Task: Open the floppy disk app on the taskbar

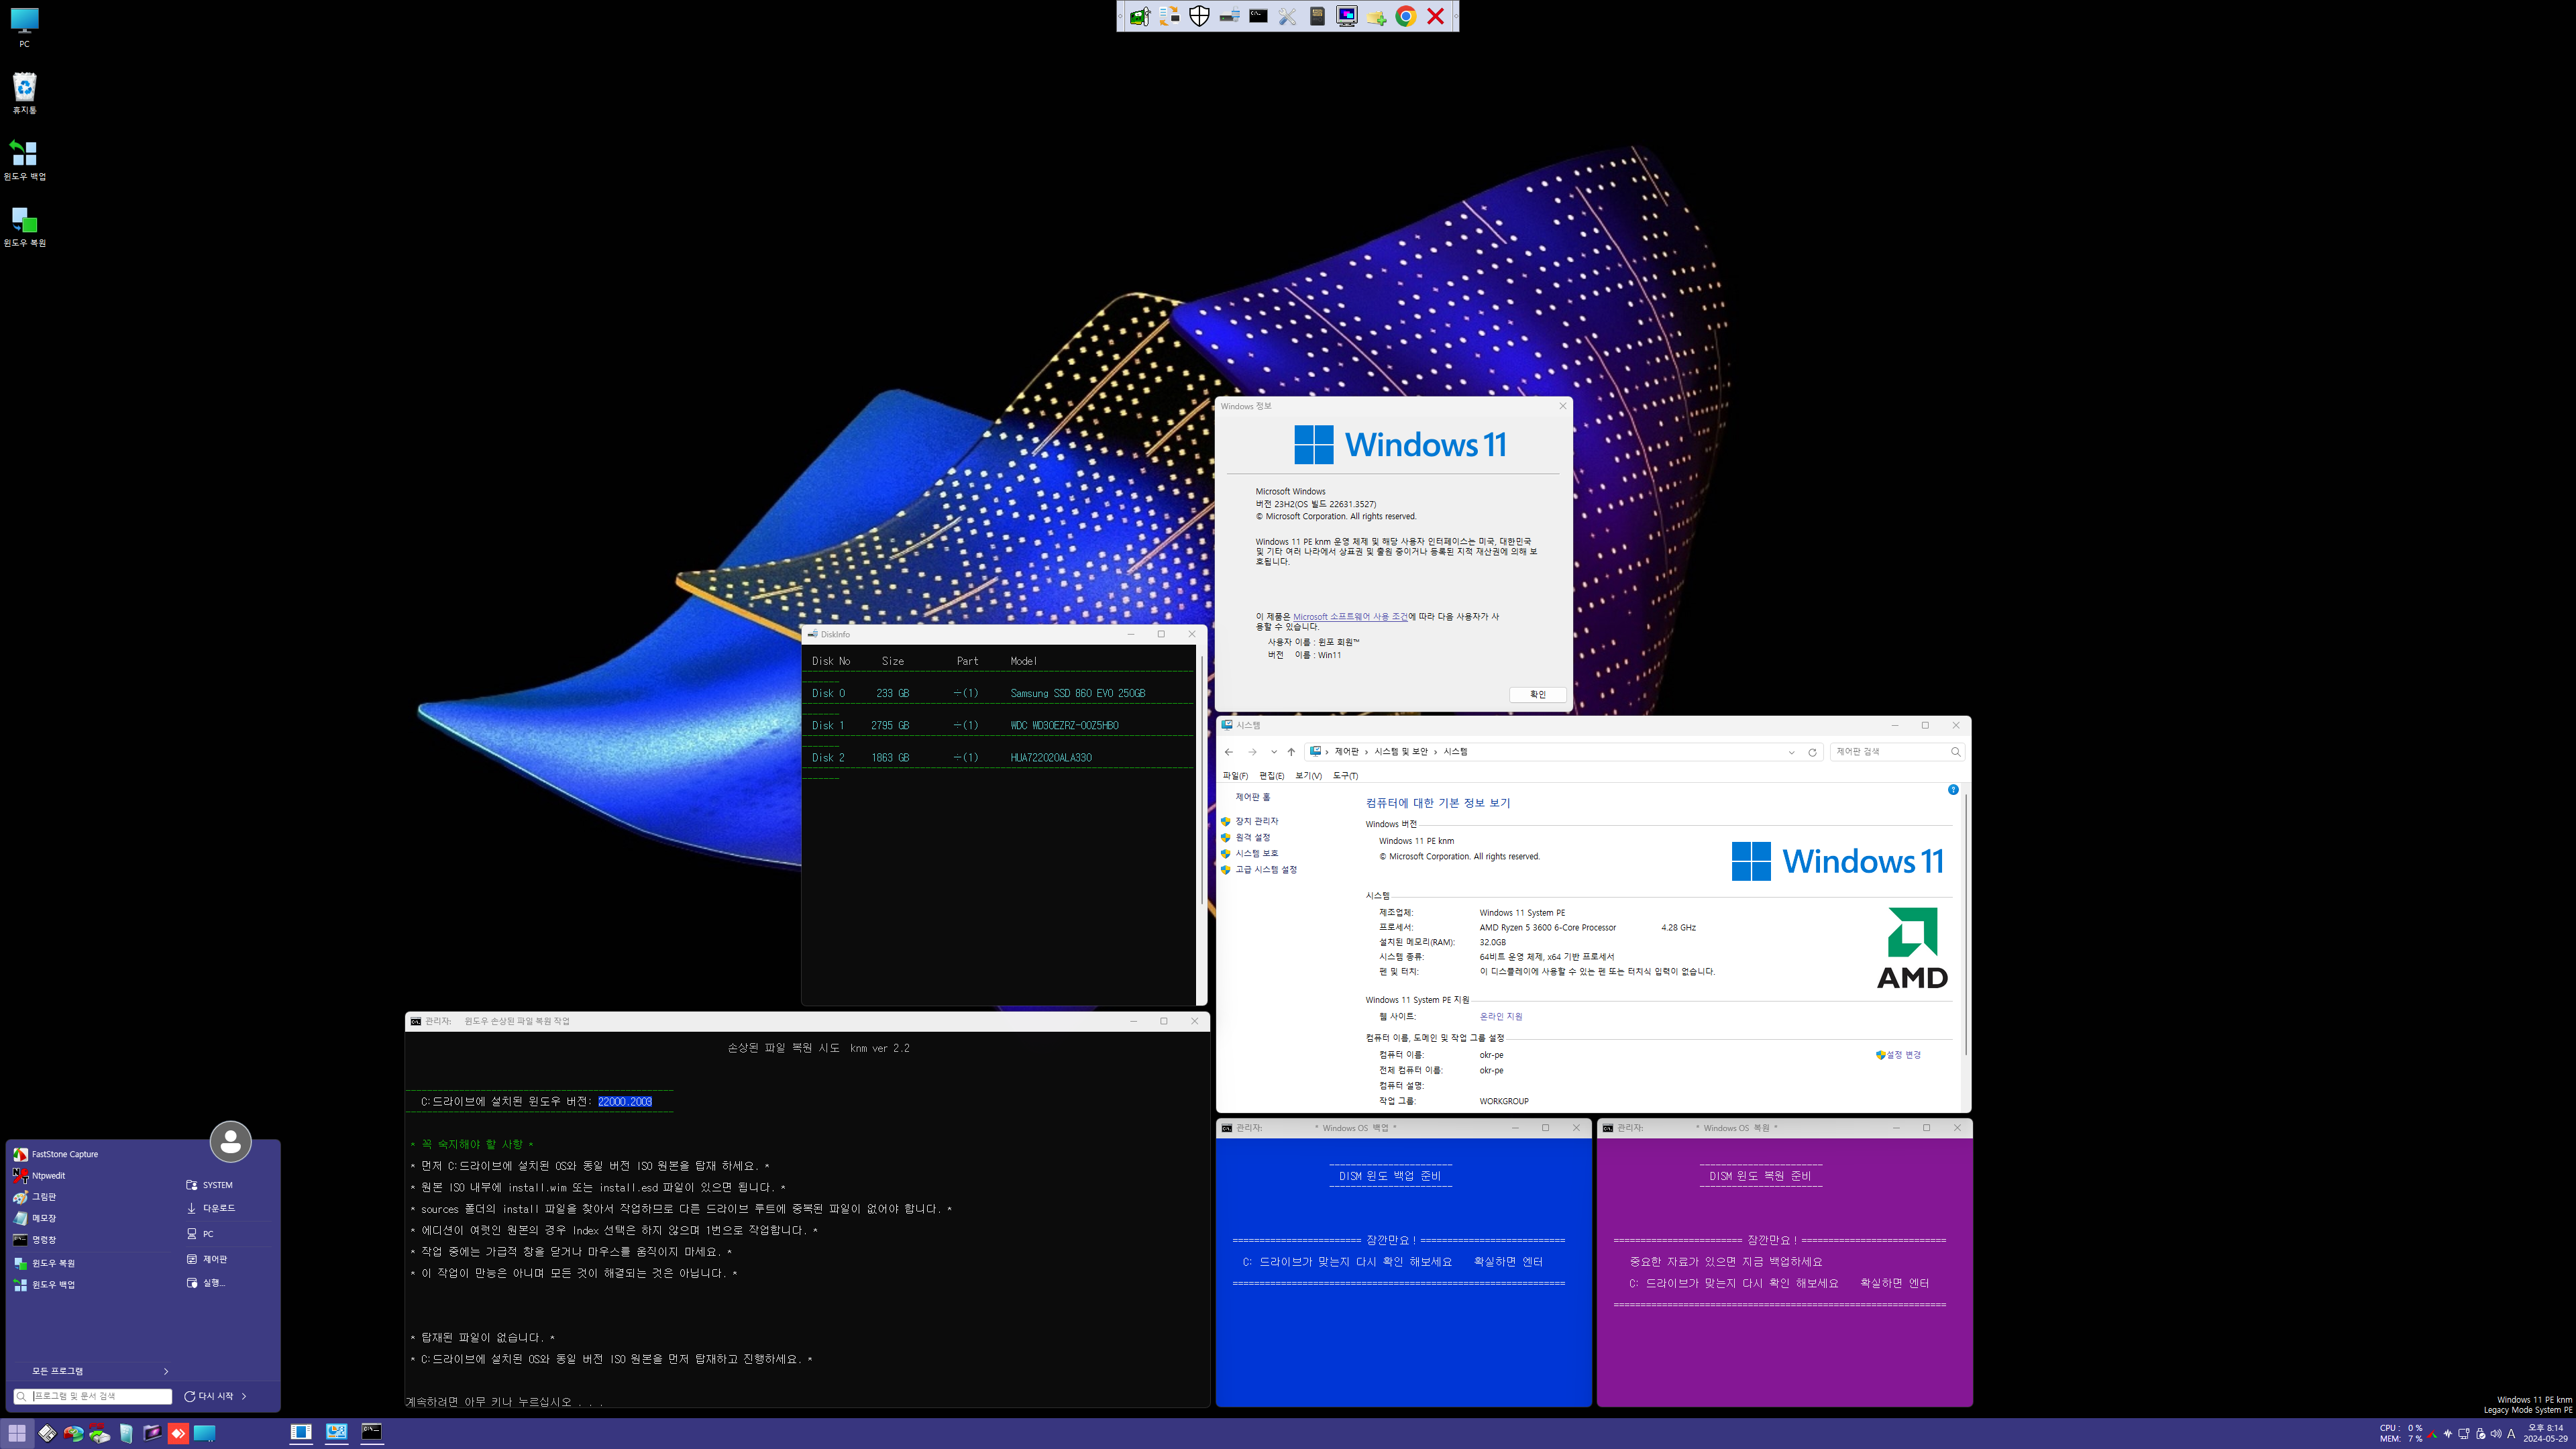Action: (x=47, y=1433)
